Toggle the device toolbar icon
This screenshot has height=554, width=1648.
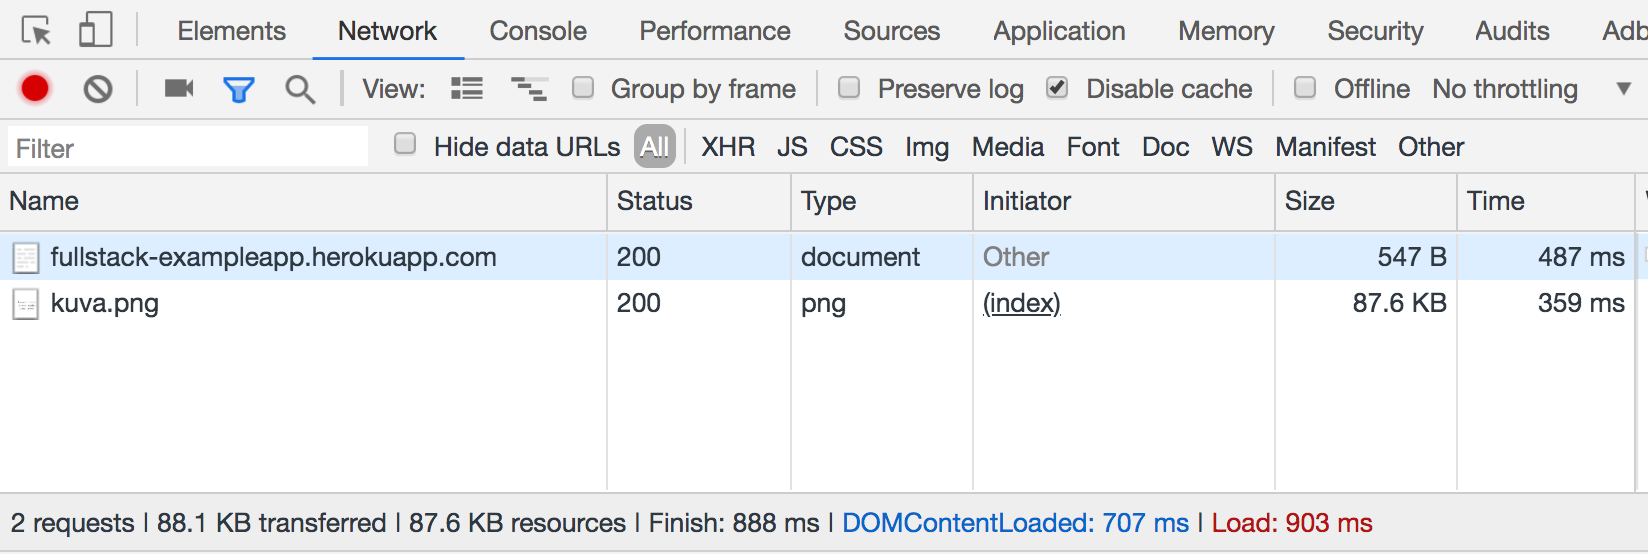[95, 30]
